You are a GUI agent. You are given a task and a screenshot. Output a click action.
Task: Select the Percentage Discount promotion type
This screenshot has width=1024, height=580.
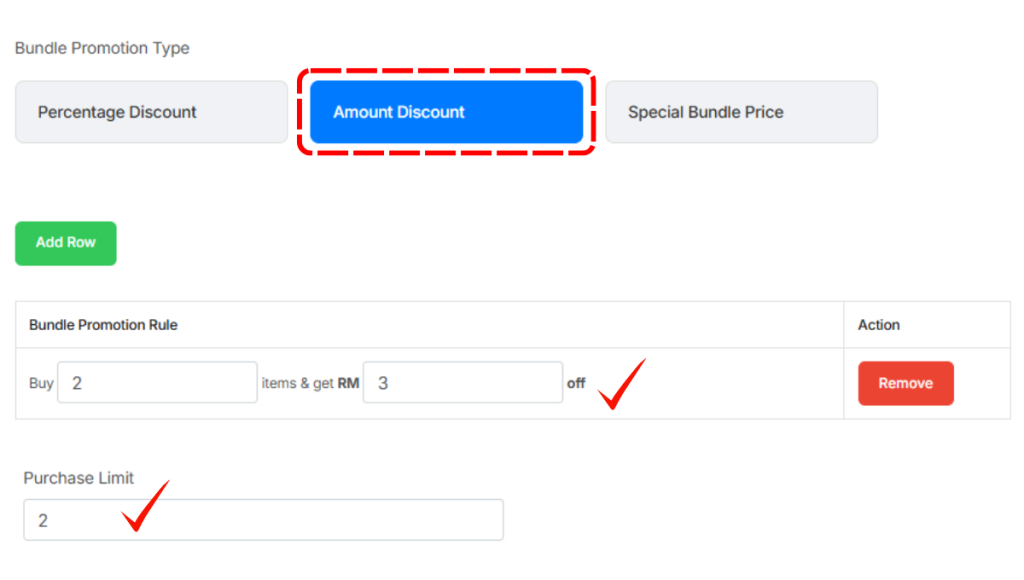point(151,112)
